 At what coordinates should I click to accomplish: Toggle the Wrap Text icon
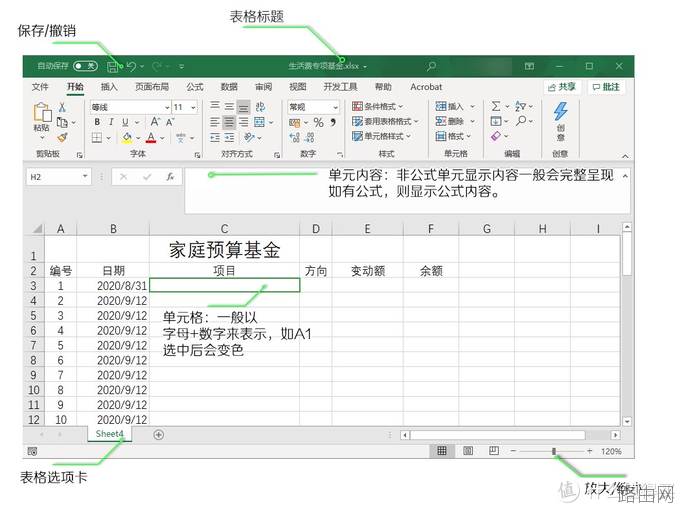click(x=260, y=106)
